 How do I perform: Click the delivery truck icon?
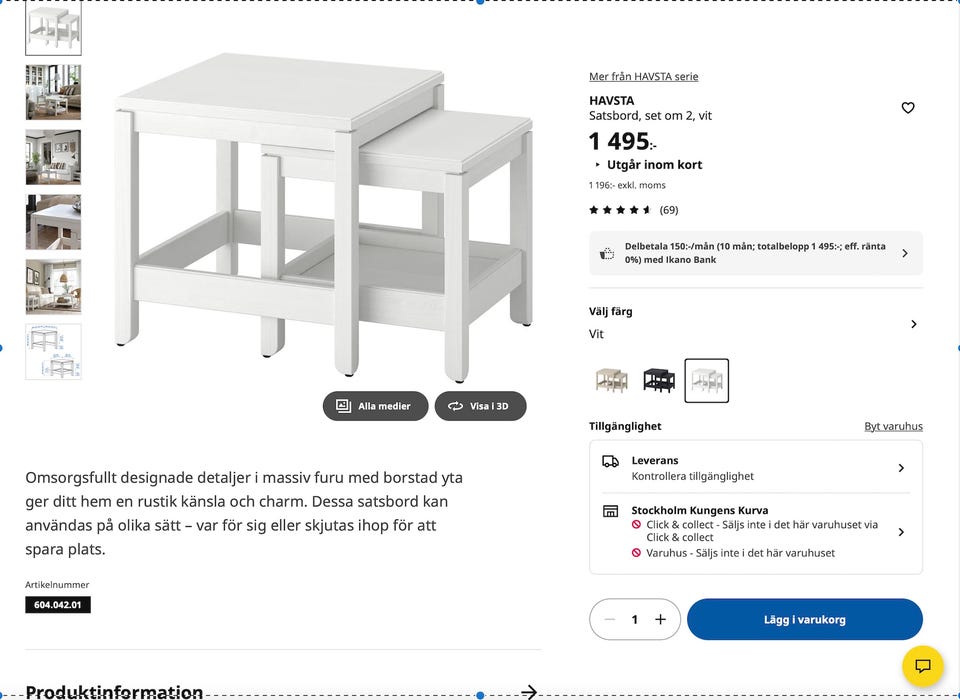[610, 461]
